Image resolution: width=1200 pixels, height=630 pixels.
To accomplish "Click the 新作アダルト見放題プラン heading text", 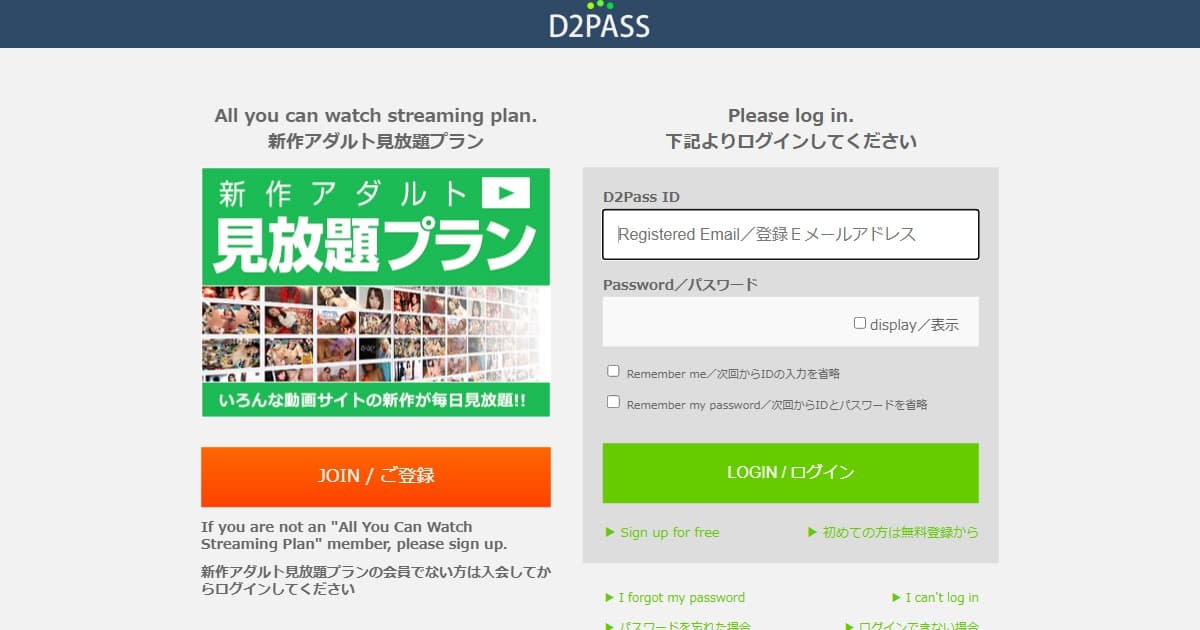I will click(x=376, y=141).
